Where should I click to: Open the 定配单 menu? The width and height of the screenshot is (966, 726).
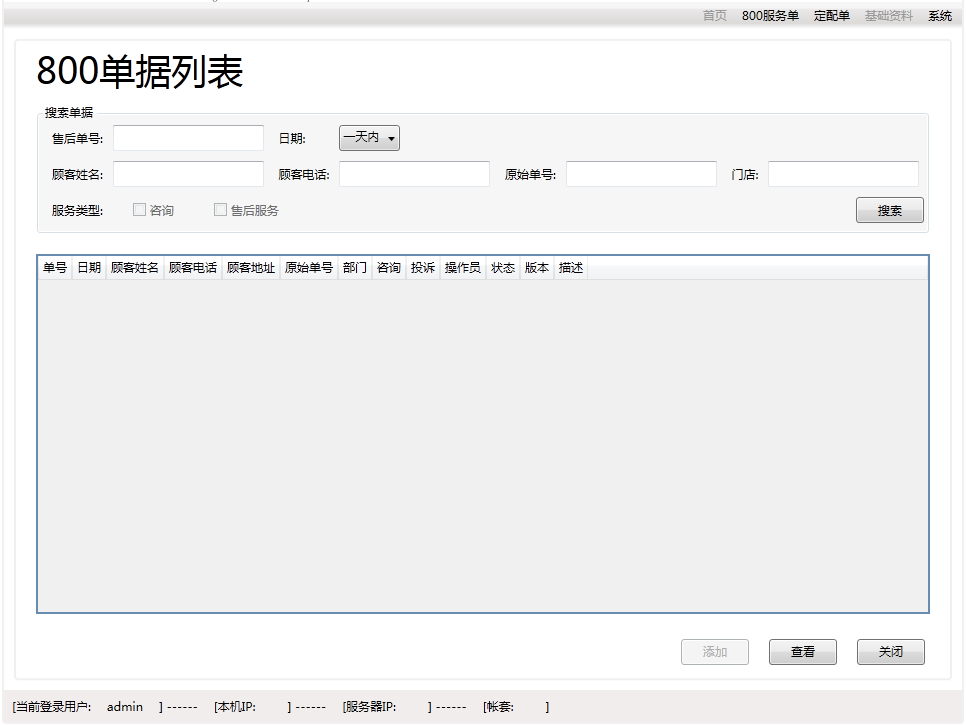tap(832, 16)
